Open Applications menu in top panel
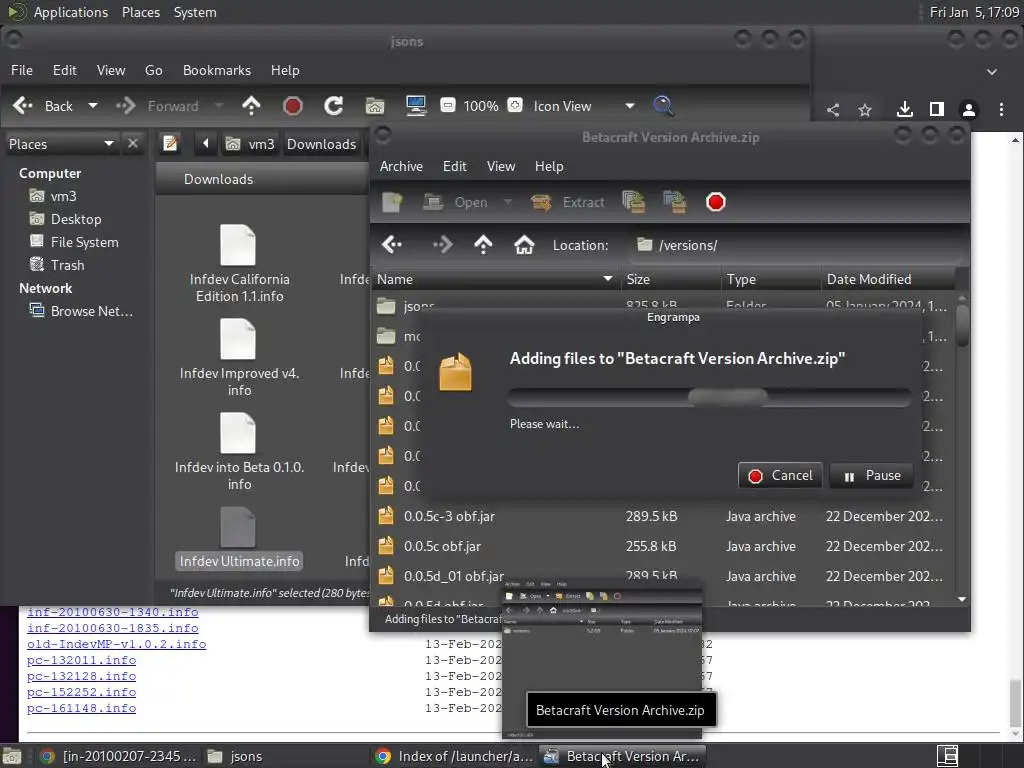The width and height of the screenshot is (1024, 768). click(71, 12)
